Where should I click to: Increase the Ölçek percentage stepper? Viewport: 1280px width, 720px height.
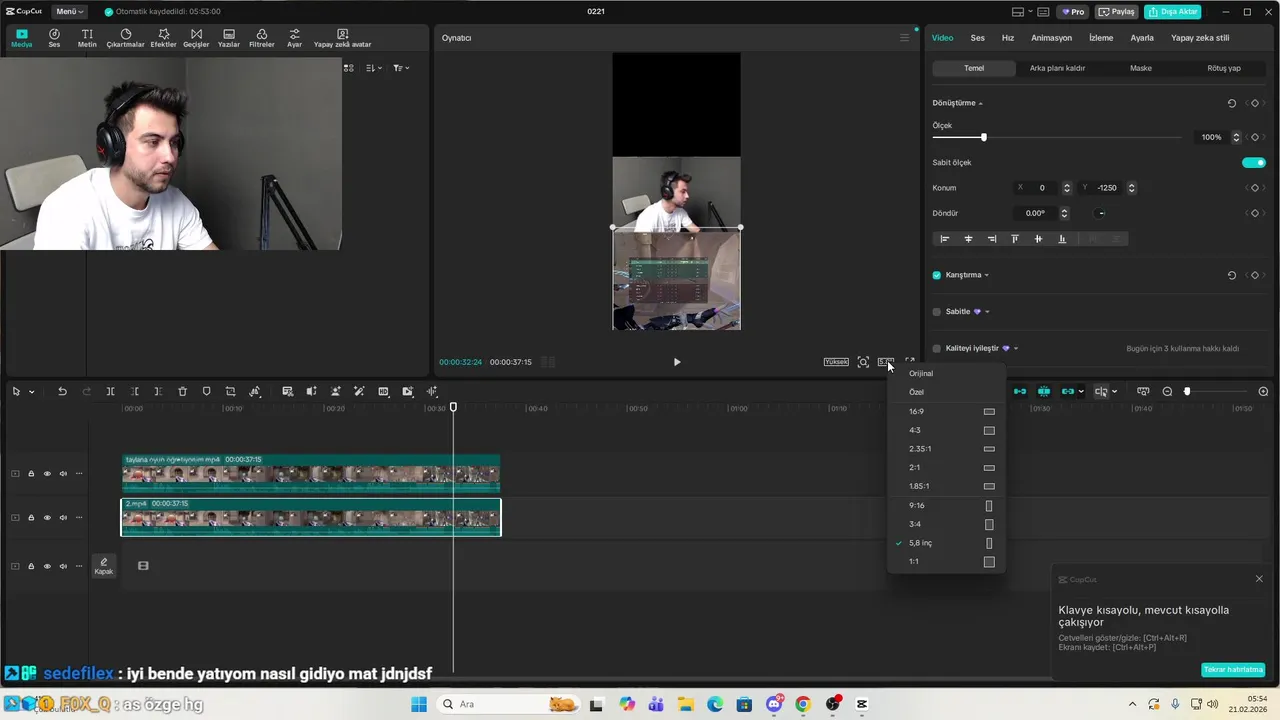pyautogui.click(x=1236, y=134)
